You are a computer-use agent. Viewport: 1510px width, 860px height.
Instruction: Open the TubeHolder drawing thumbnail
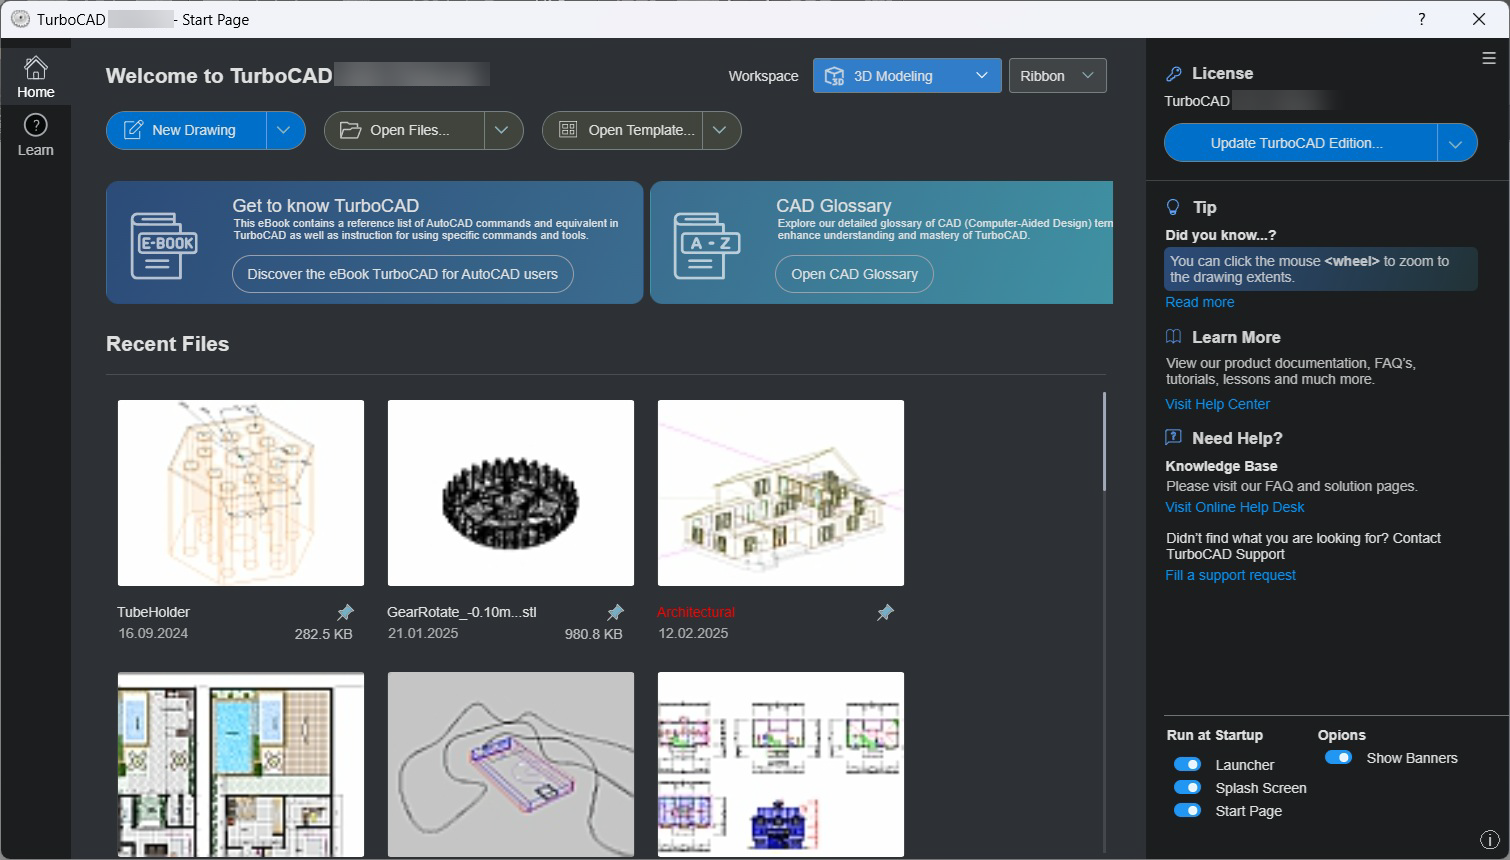coord(241,493)
